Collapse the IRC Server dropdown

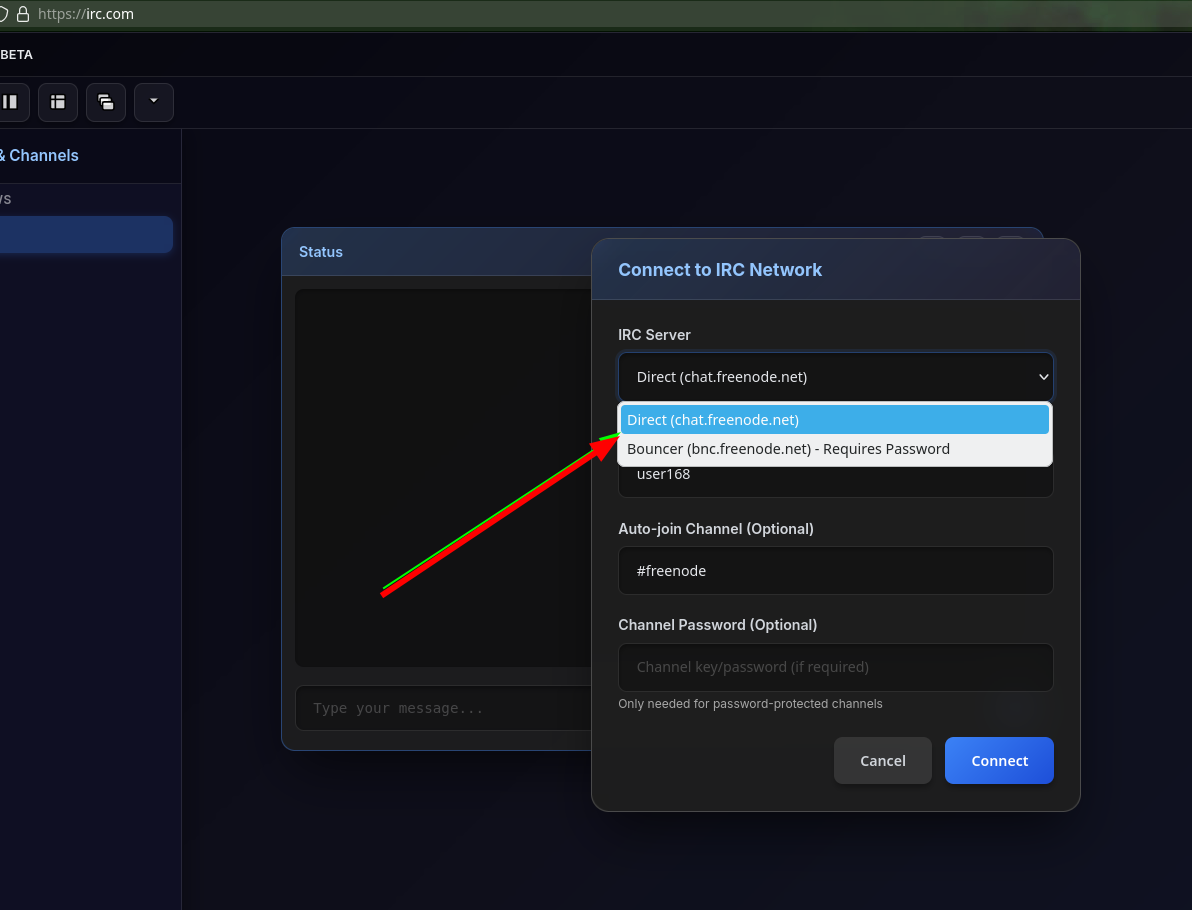[835, 377]
